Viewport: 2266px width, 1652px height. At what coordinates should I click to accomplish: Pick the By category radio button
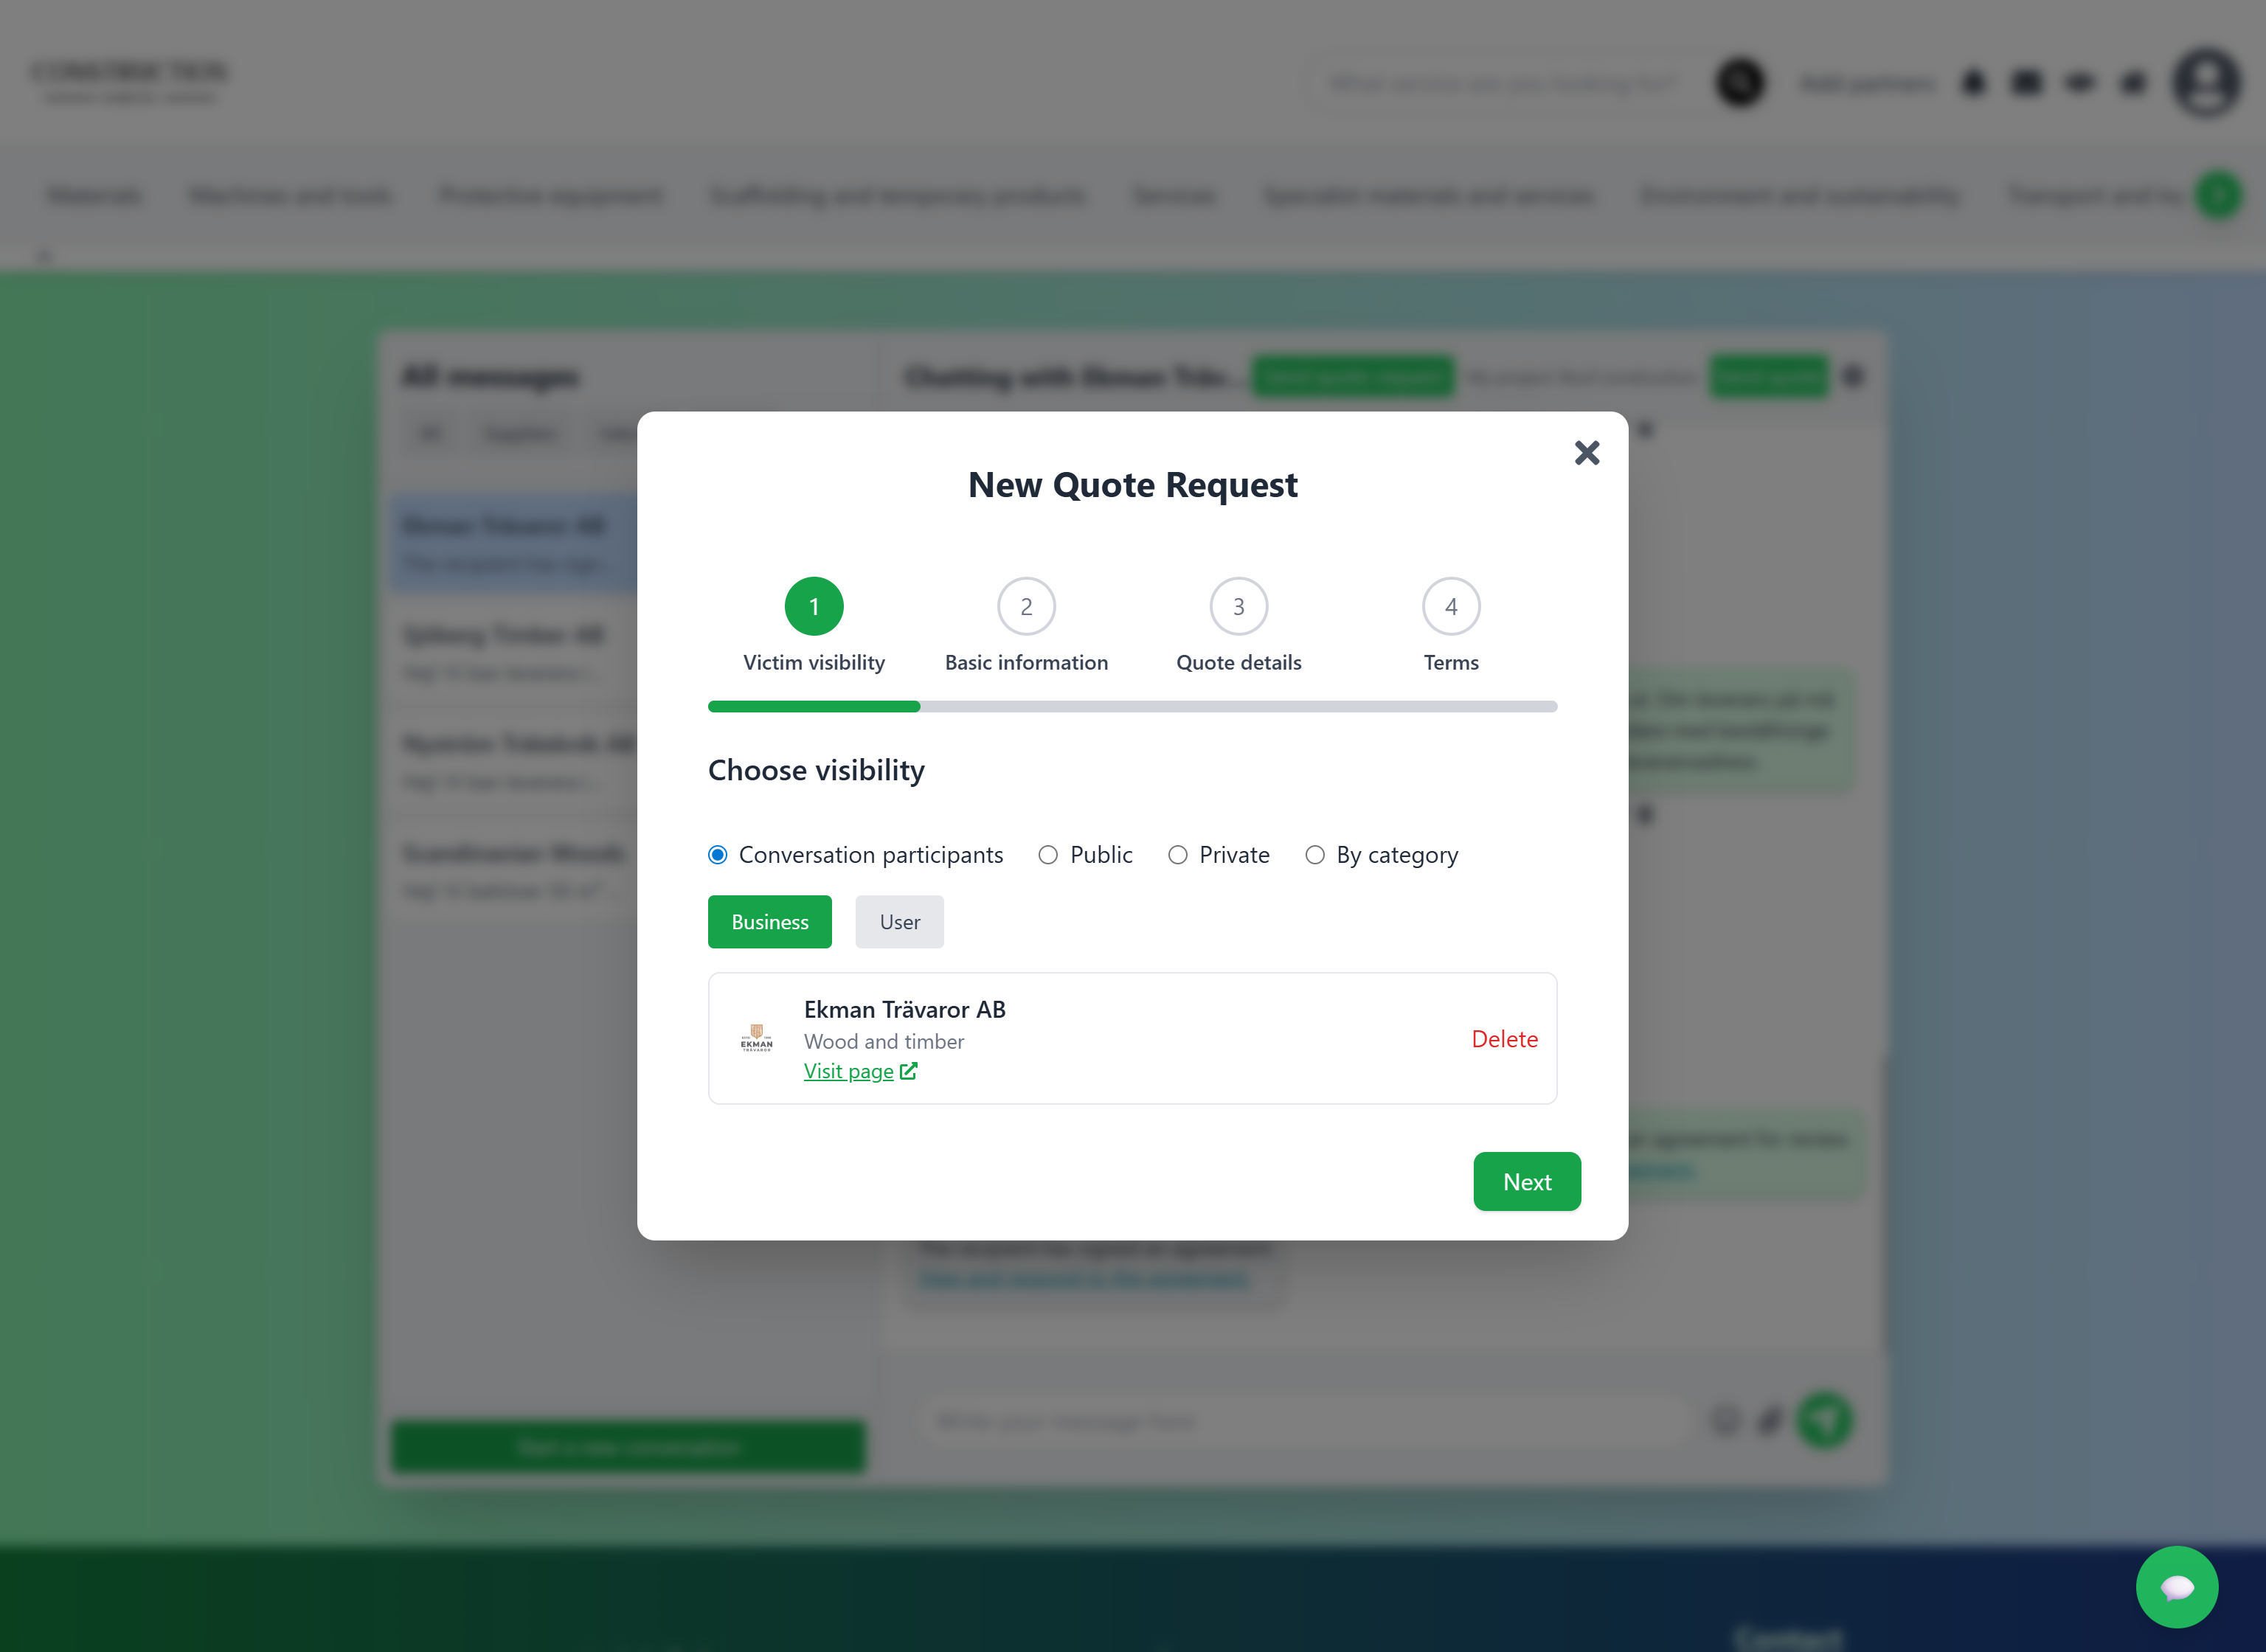[x=1315, y=855]
